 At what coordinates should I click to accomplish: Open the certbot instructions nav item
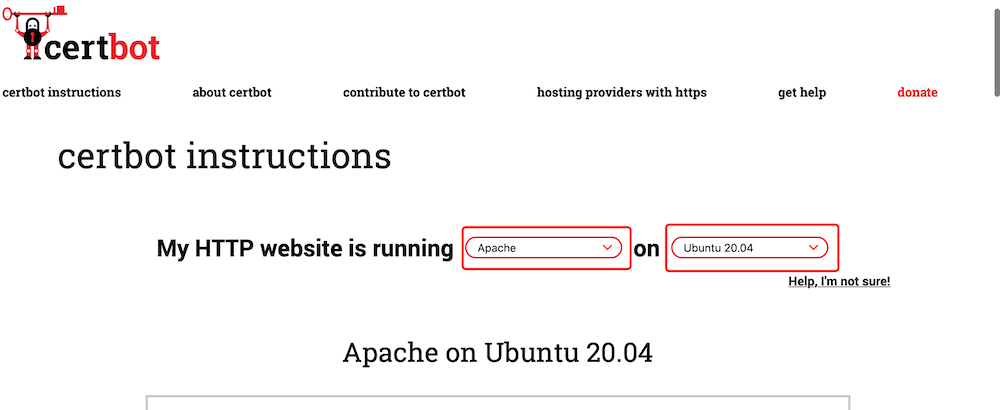tap(62, 92)
